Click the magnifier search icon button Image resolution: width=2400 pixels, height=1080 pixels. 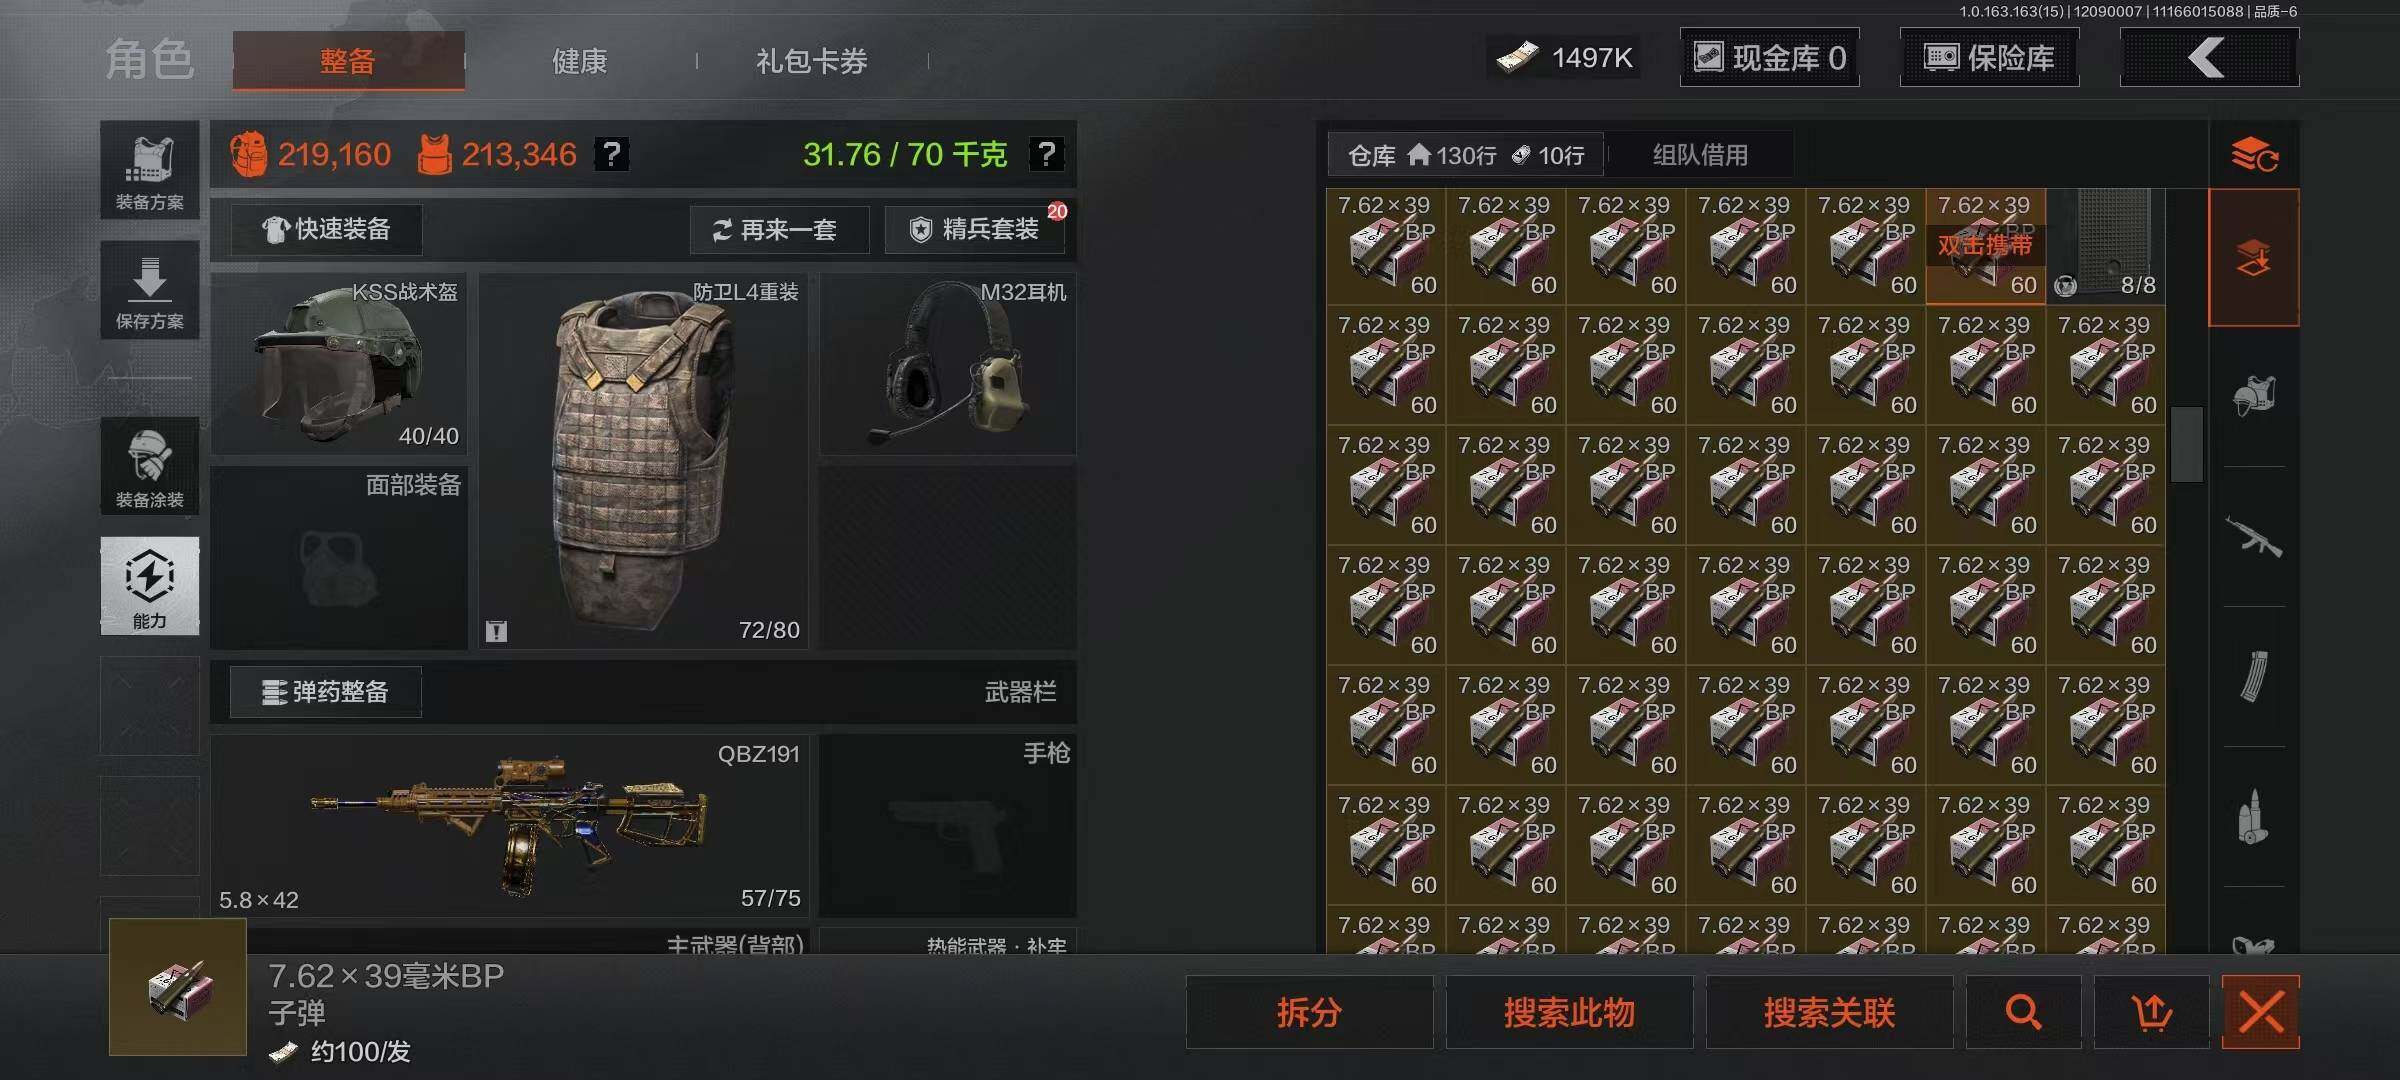coord(2023,1012)
